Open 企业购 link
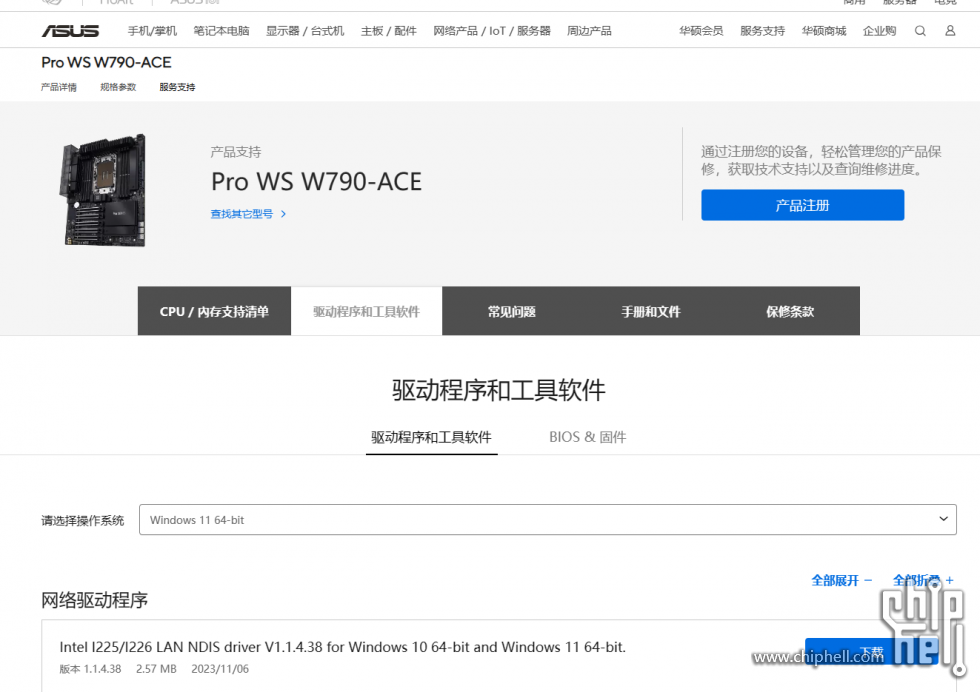980x692 pixels. [879, 31]
